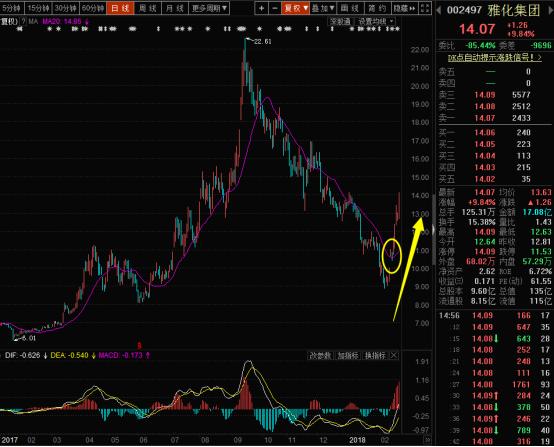Click 改参数 button in MACD panel
554x447 pixels.
tap(320, 355)
